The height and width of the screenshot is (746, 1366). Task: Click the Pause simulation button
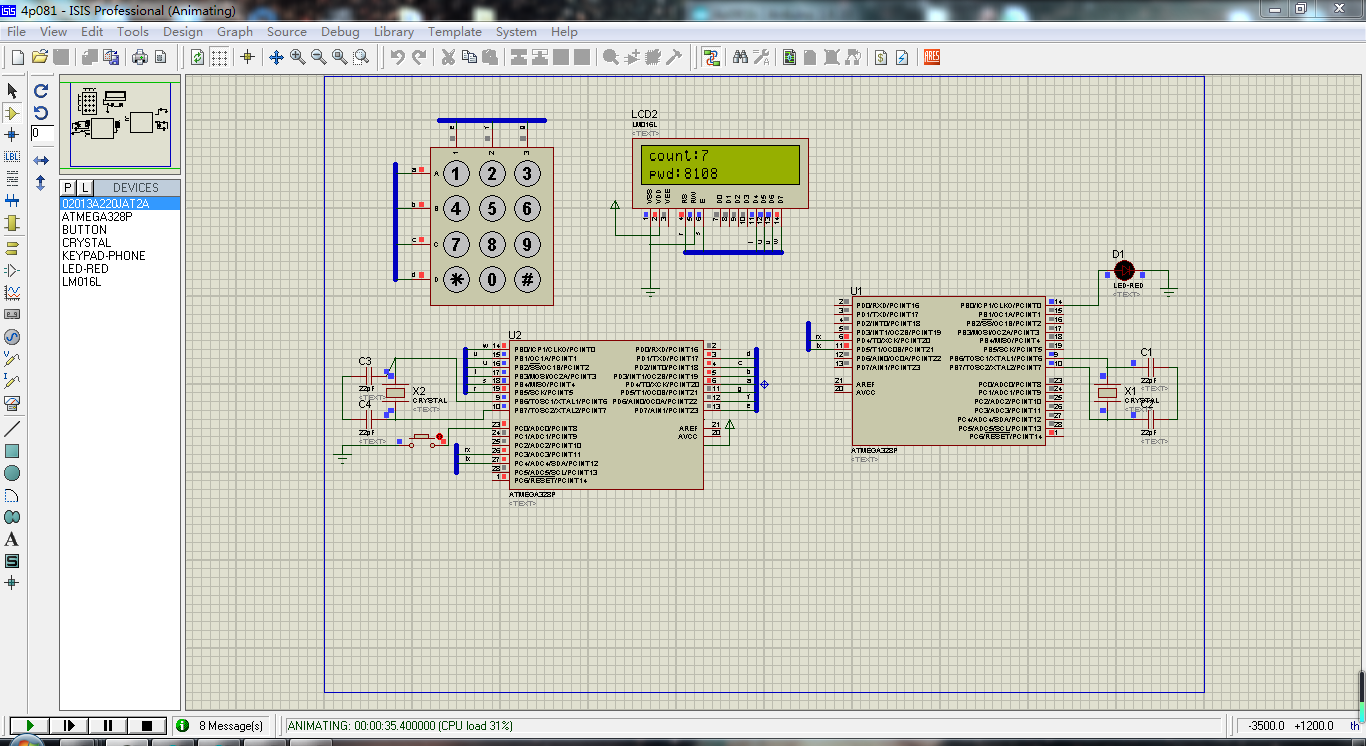(x=107, y=725)
